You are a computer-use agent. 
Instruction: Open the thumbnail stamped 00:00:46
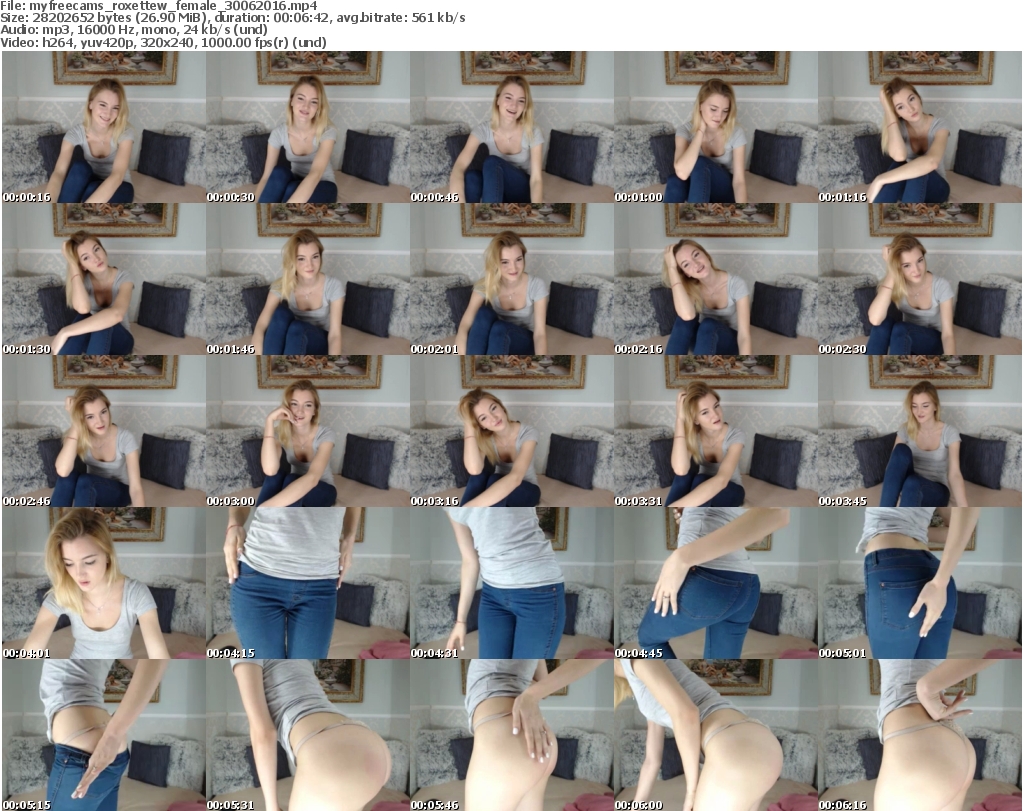(x=511, y=127)
